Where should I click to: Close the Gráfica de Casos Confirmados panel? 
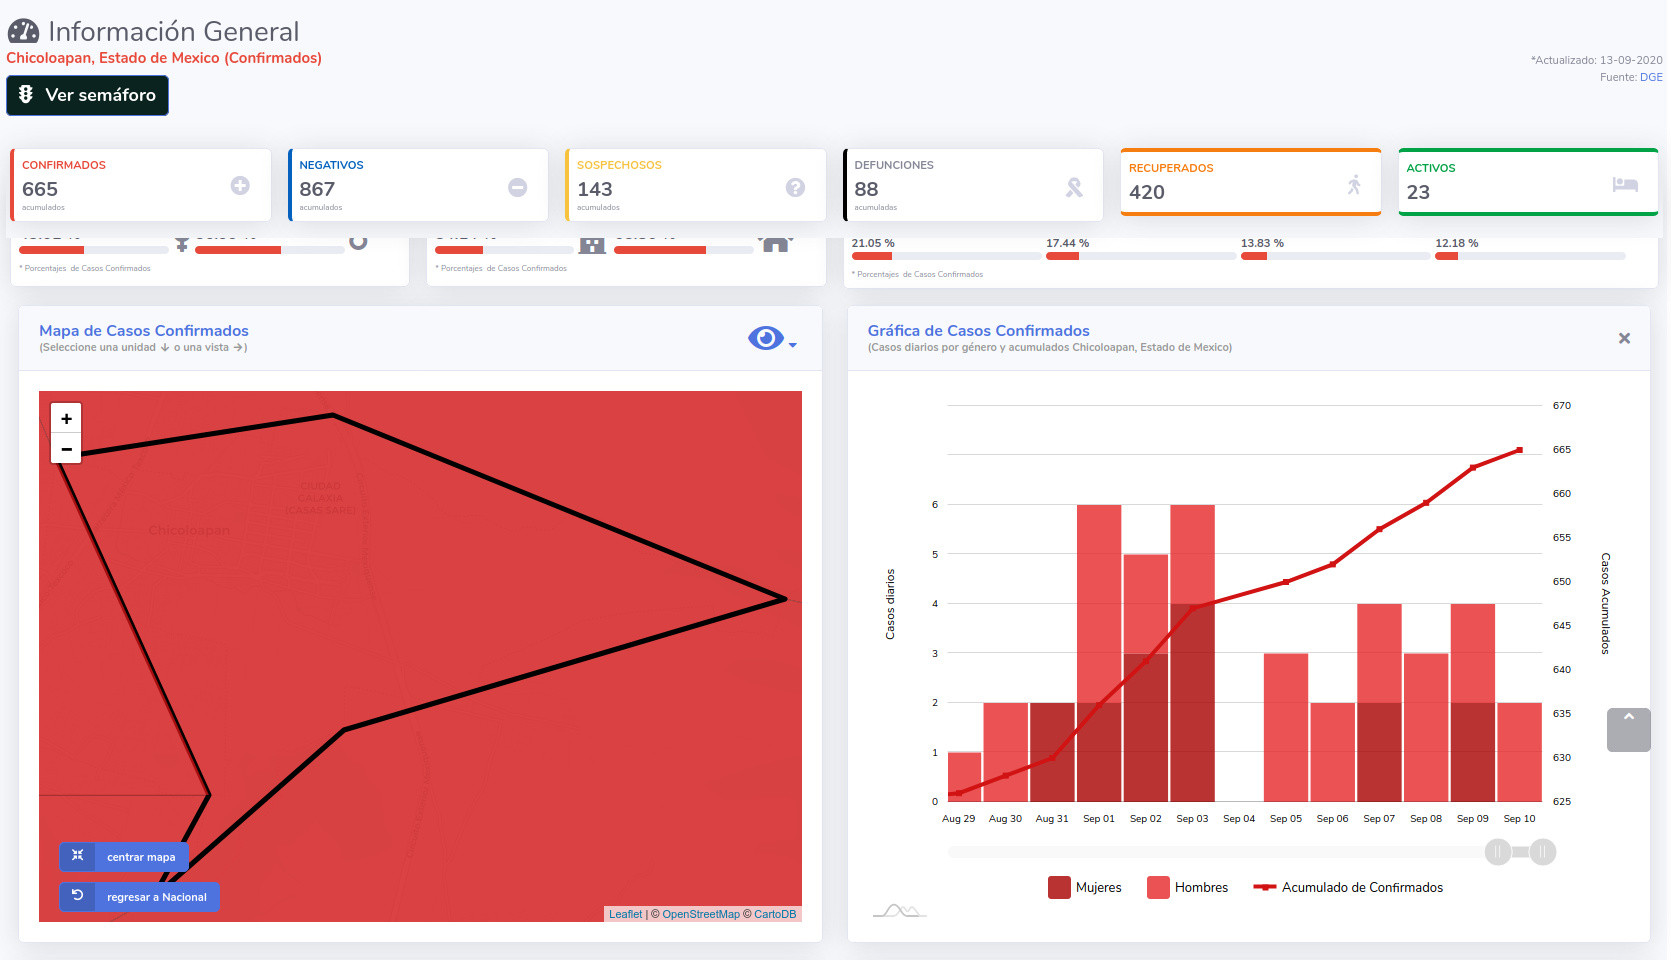tap(1624, 338)
